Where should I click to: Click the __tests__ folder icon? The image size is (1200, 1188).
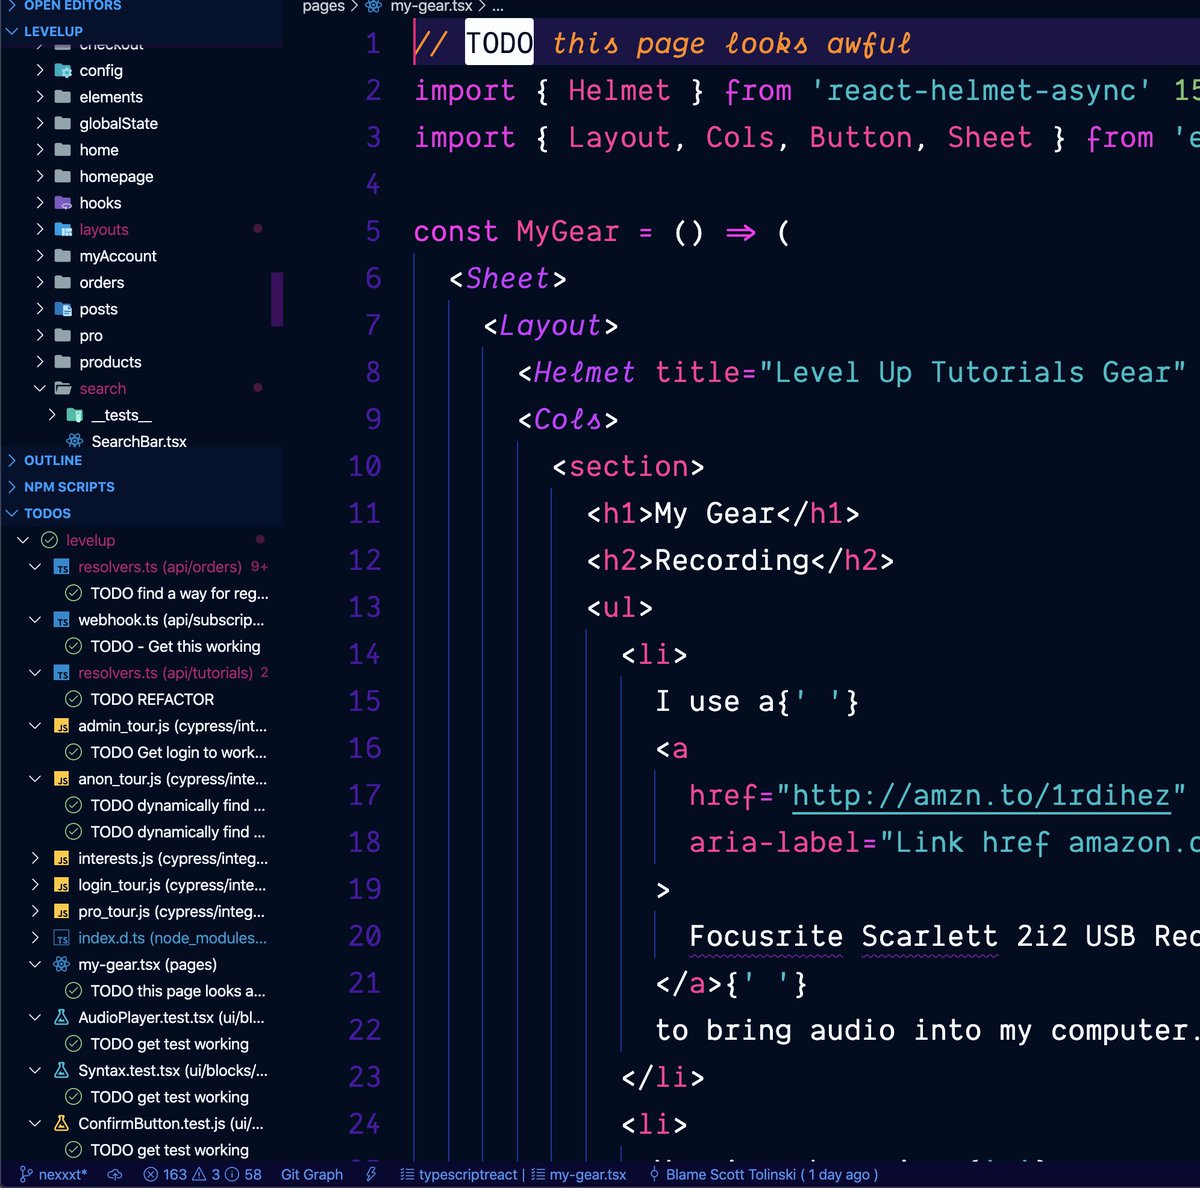74,415
